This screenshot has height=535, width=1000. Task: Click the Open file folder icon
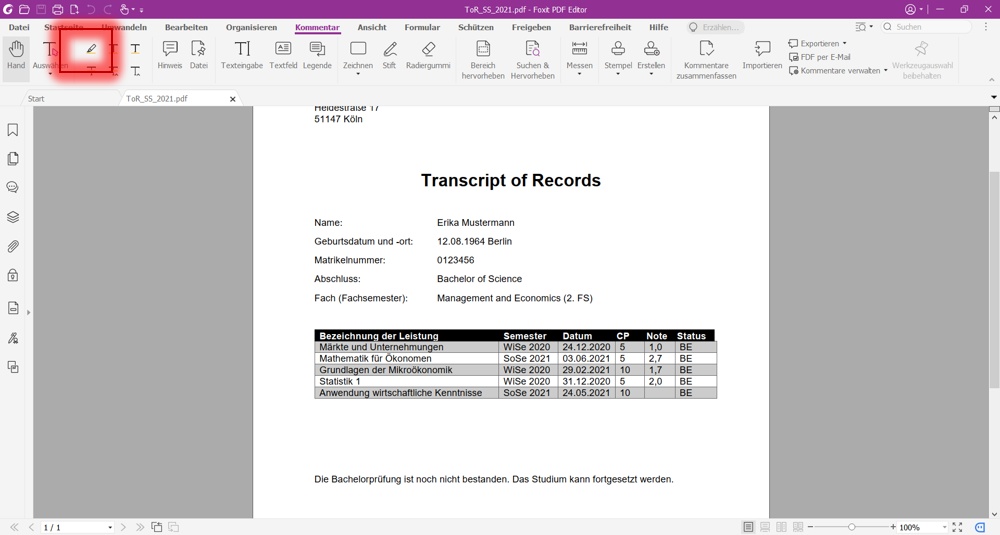24,10
